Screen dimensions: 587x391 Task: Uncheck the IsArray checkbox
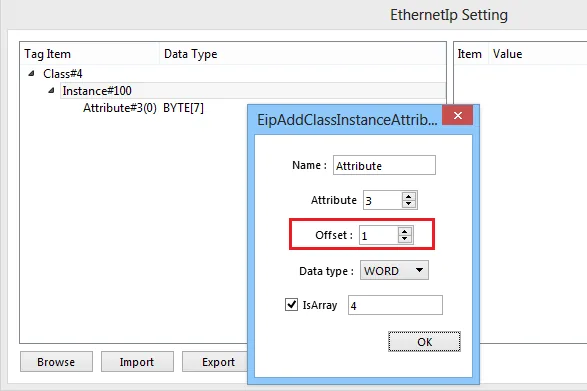coord(291,304)
